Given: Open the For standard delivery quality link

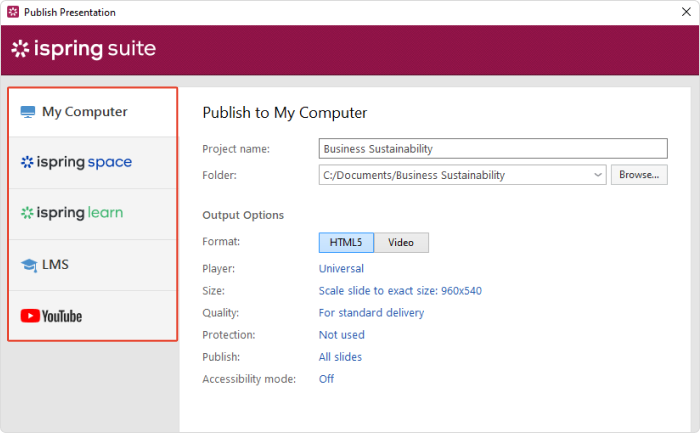Looking at the screenshot, I should point(371,313).
